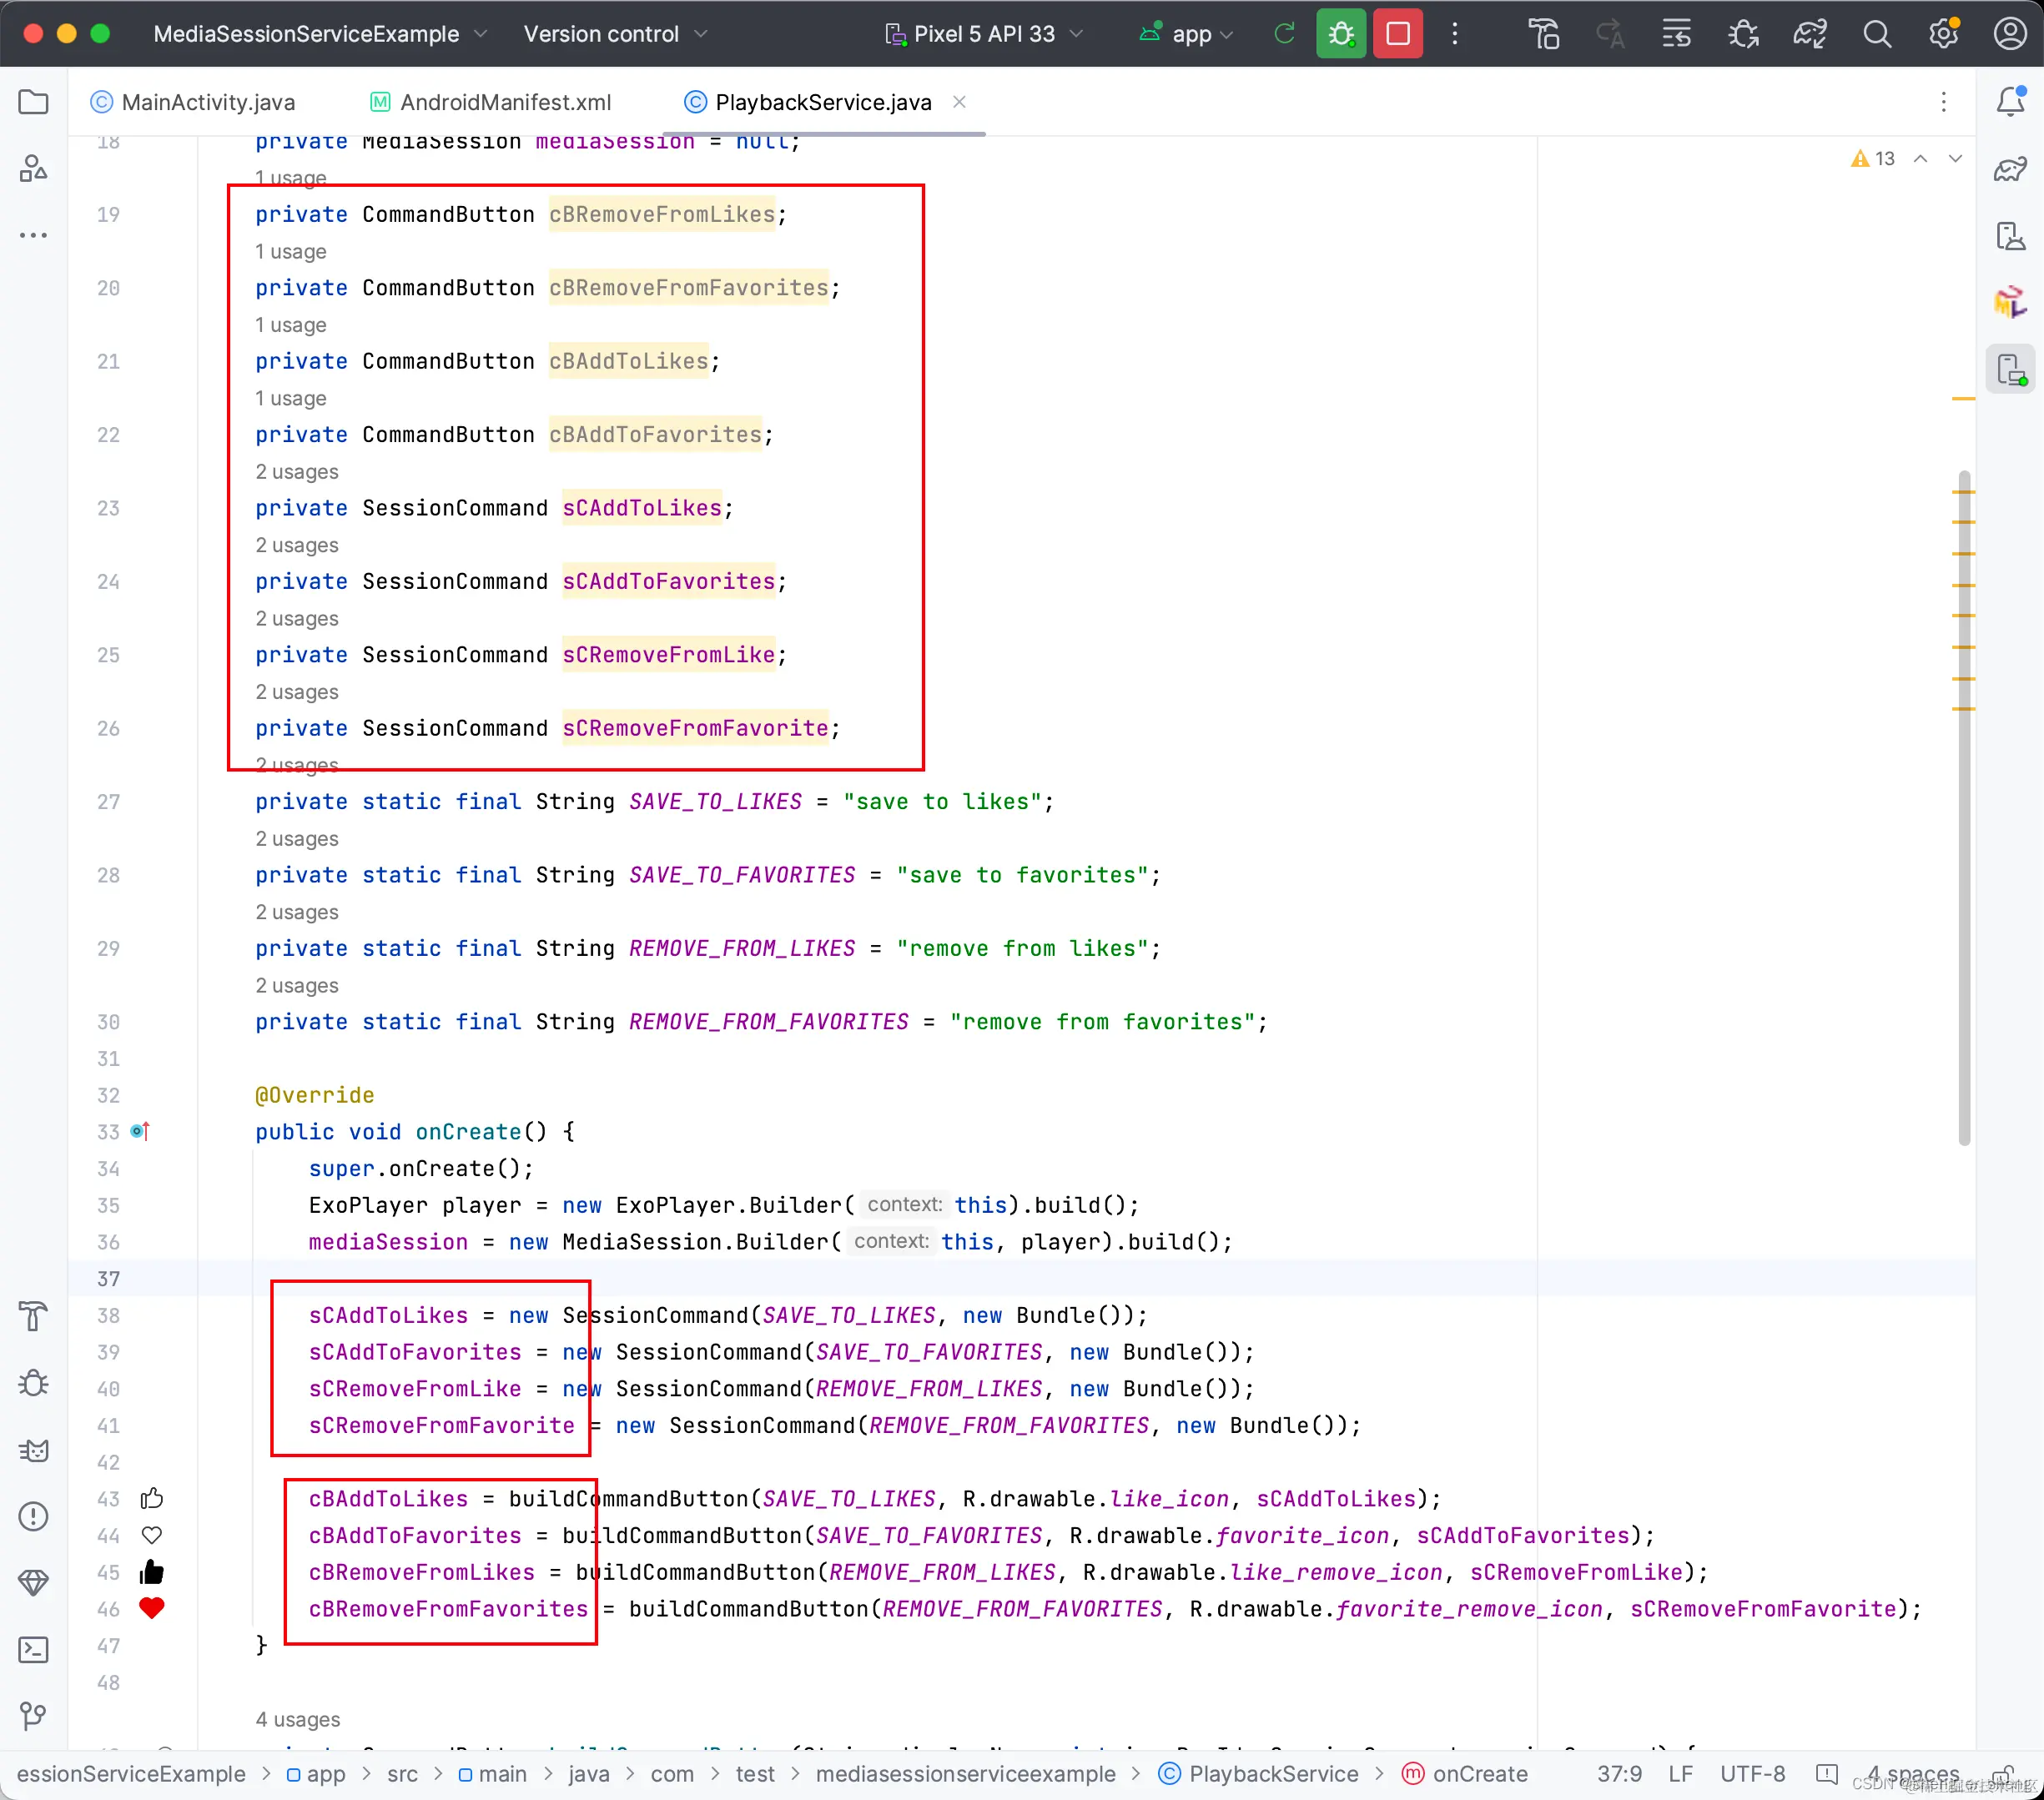Open the Logcat tool window
The width and height of the screenshot is (2044, 1800).
pos(33,1450)
